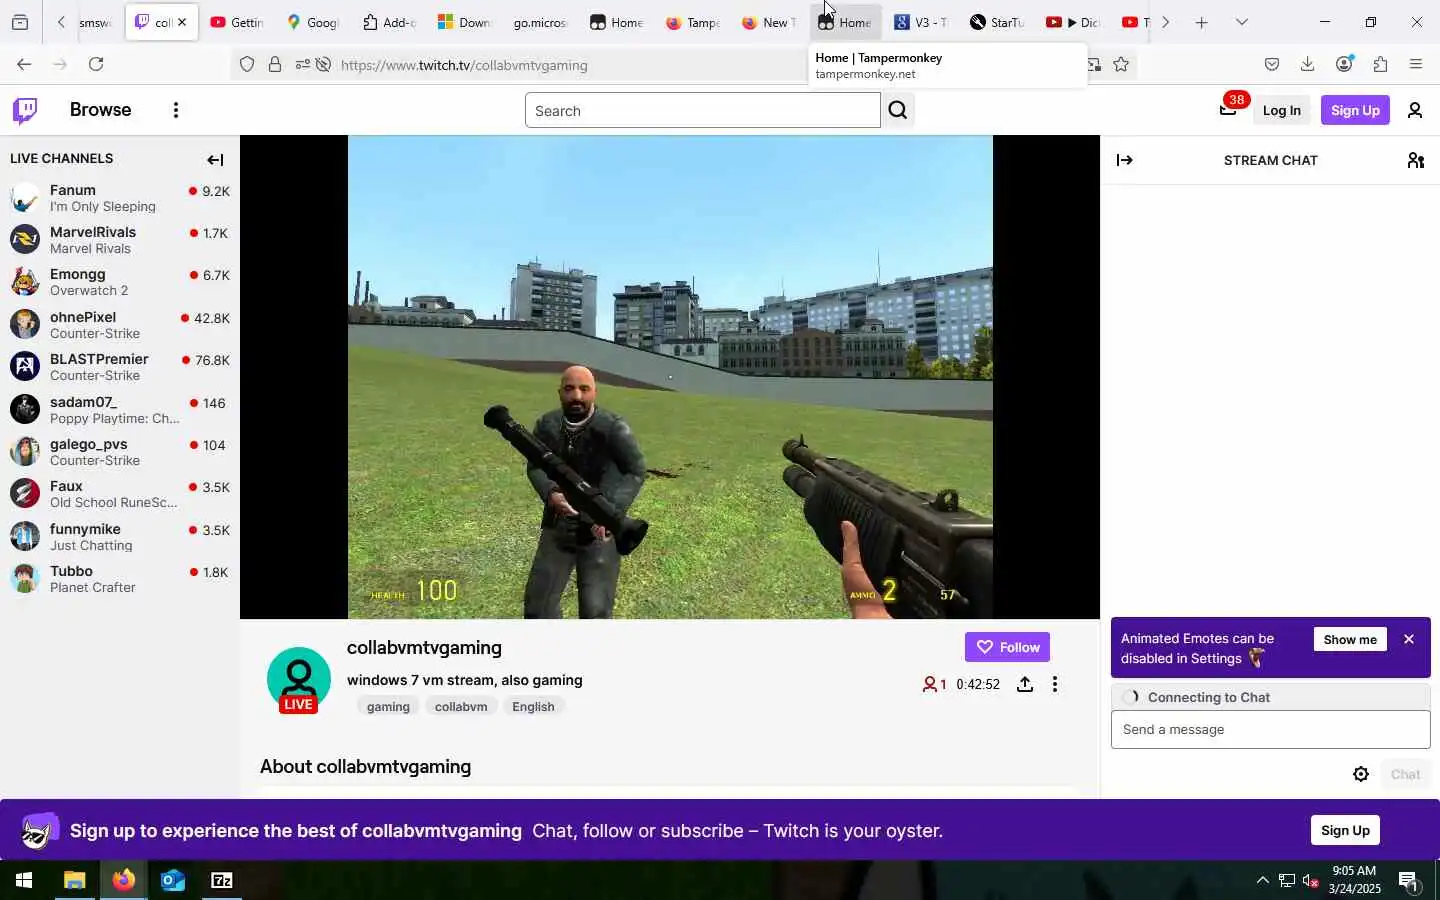Open Firefox account icon in toolbar
Screen dimensions: 1440x900
(1344, 64)
